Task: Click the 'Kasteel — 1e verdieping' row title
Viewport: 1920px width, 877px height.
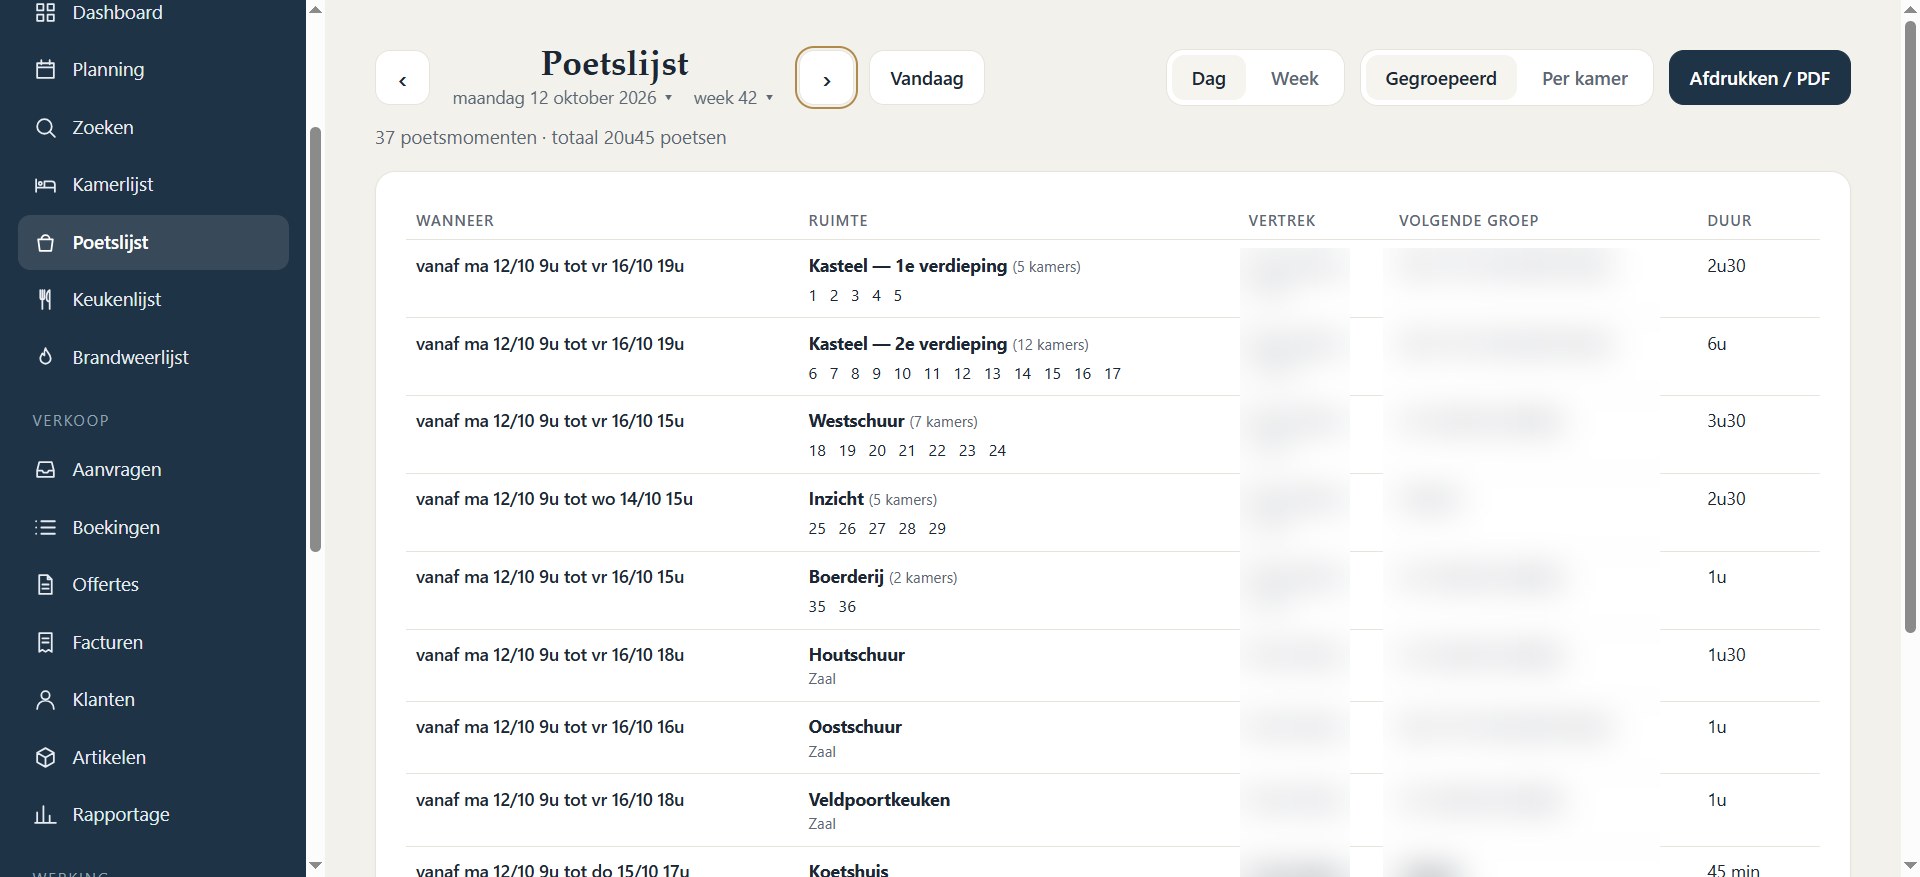Action: (907, 266)
